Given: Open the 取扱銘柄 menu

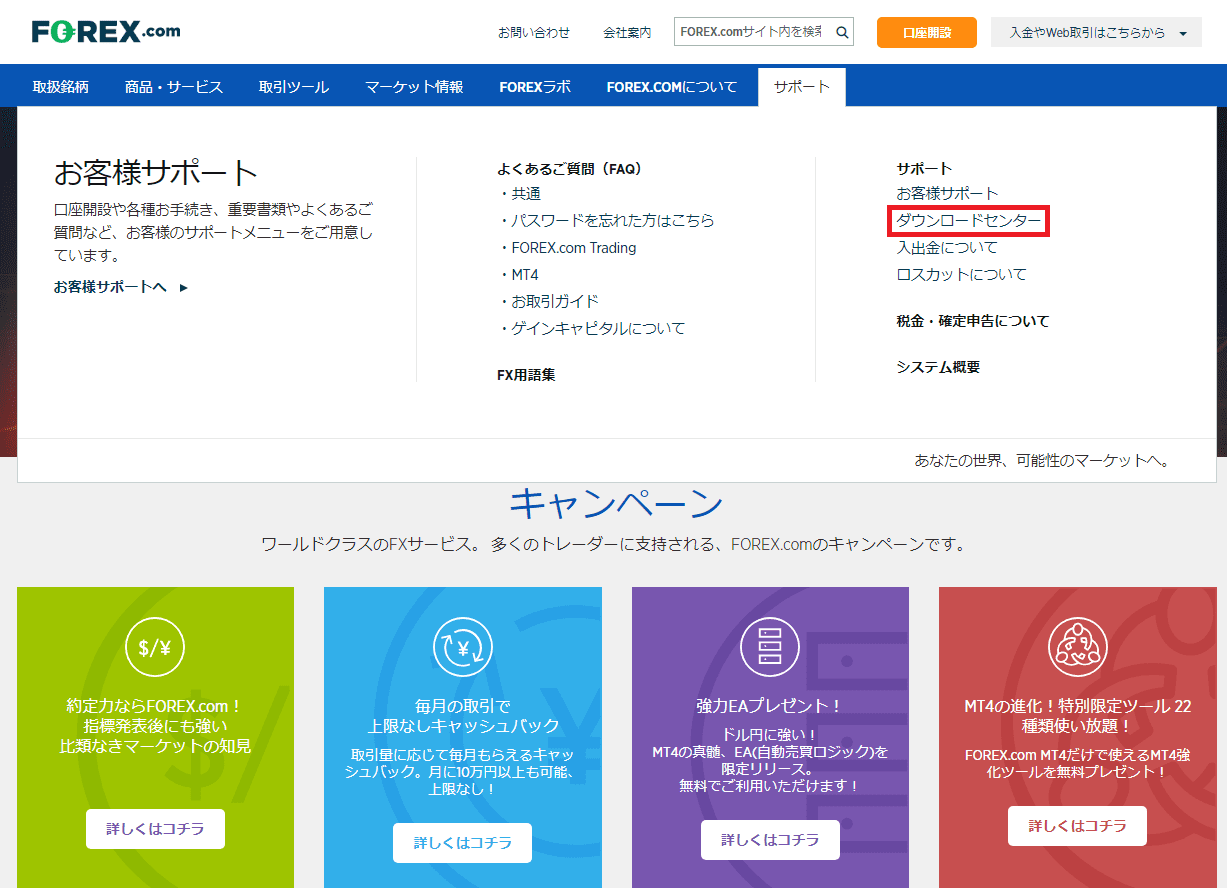Looking at the screenshot, I should point(61,87).
